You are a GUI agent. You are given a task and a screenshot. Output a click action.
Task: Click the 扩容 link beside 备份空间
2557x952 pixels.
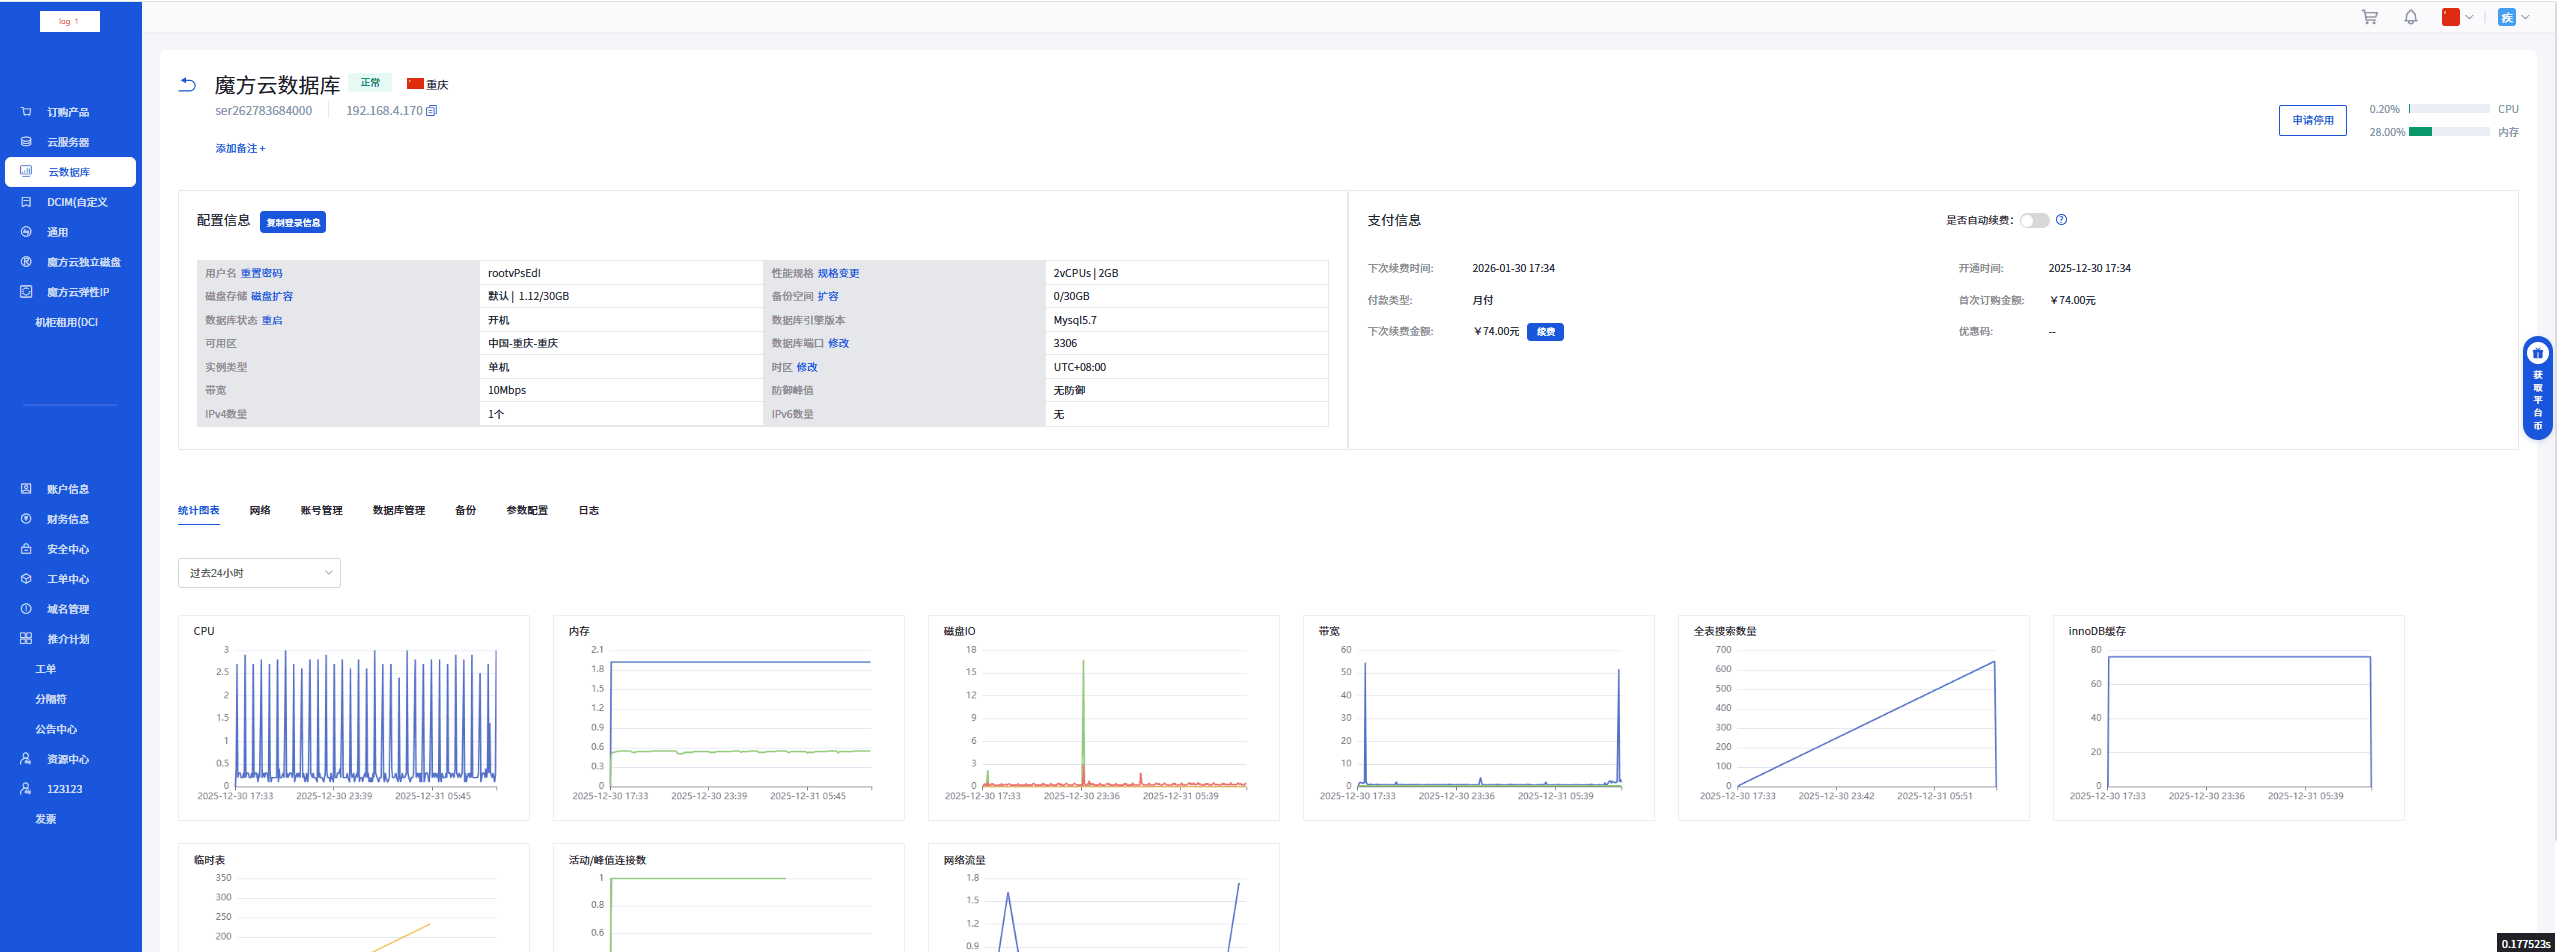[x=828, y=297]
